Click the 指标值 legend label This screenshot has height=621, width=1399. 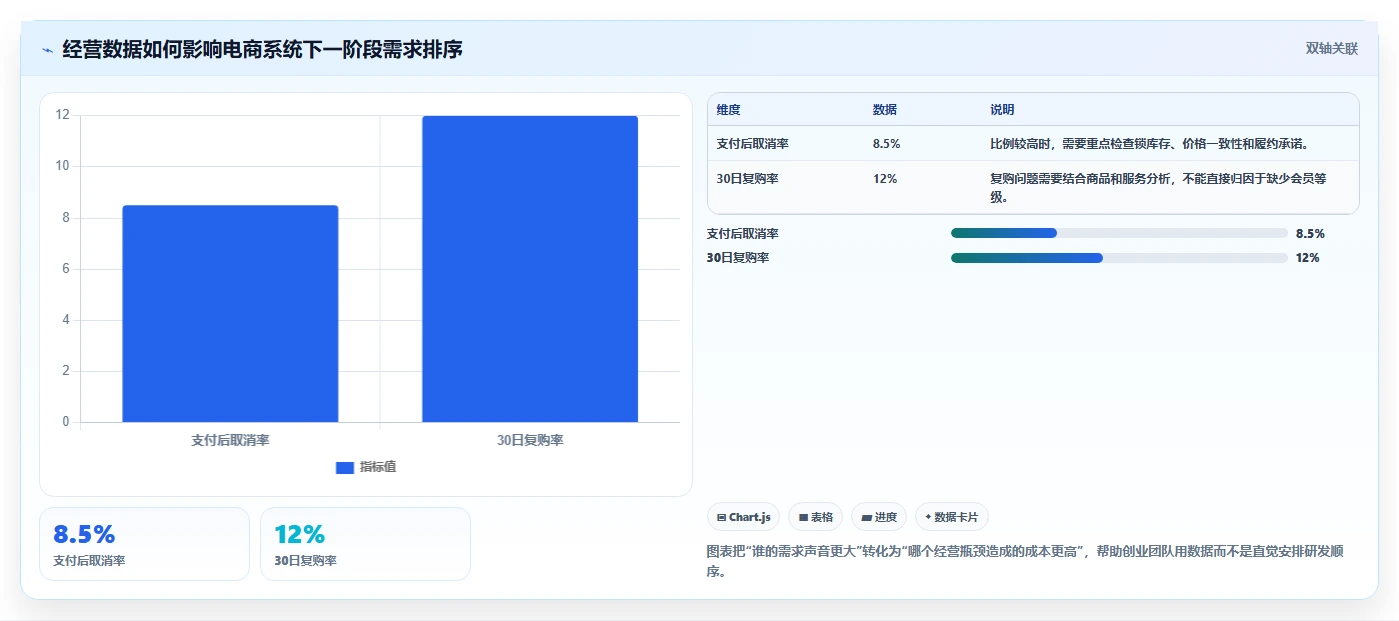[378, 467]
